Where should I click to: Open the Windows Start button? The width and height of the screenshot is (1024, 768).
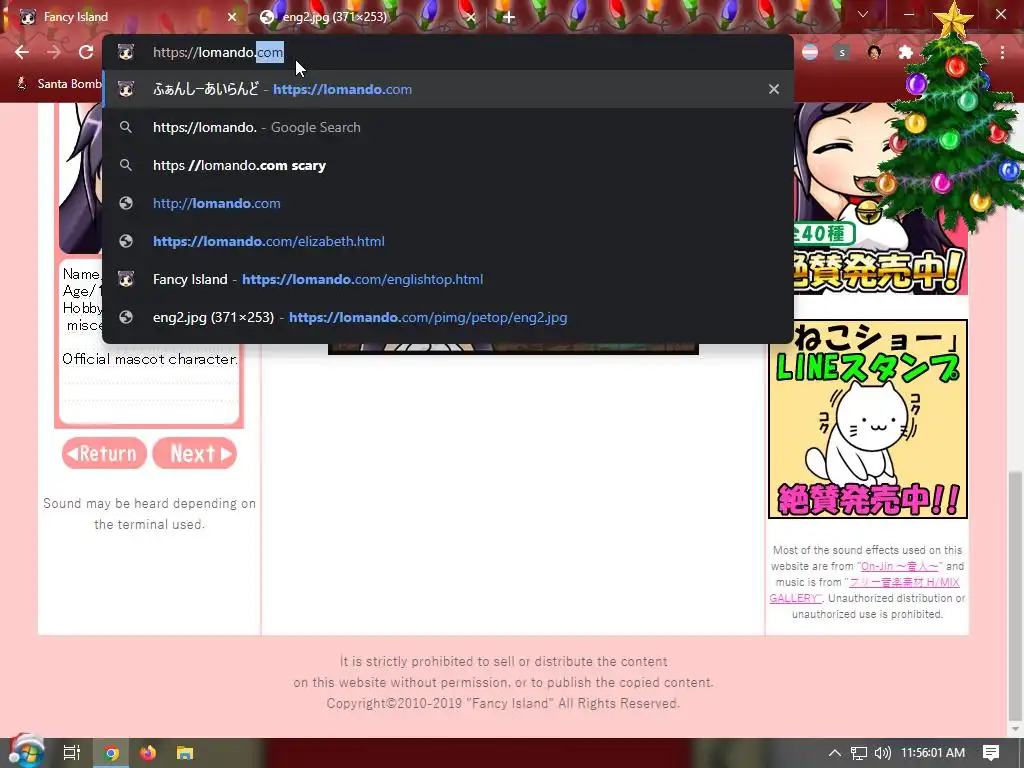coord(26,753)
